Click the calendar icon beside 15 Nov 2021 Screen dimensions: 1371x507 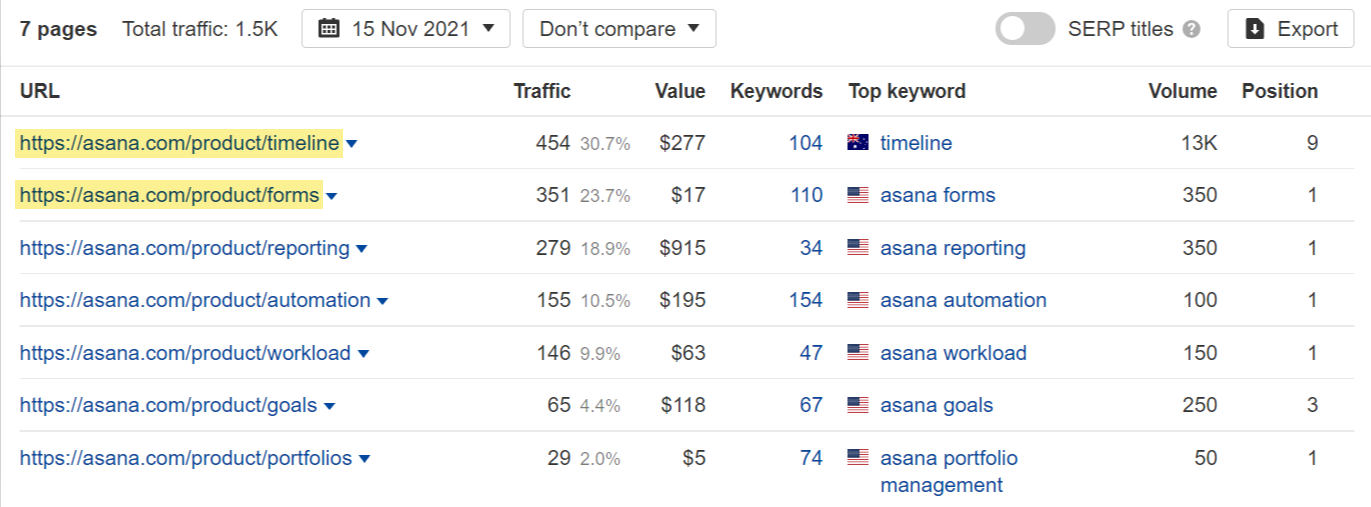coord(329,29)
